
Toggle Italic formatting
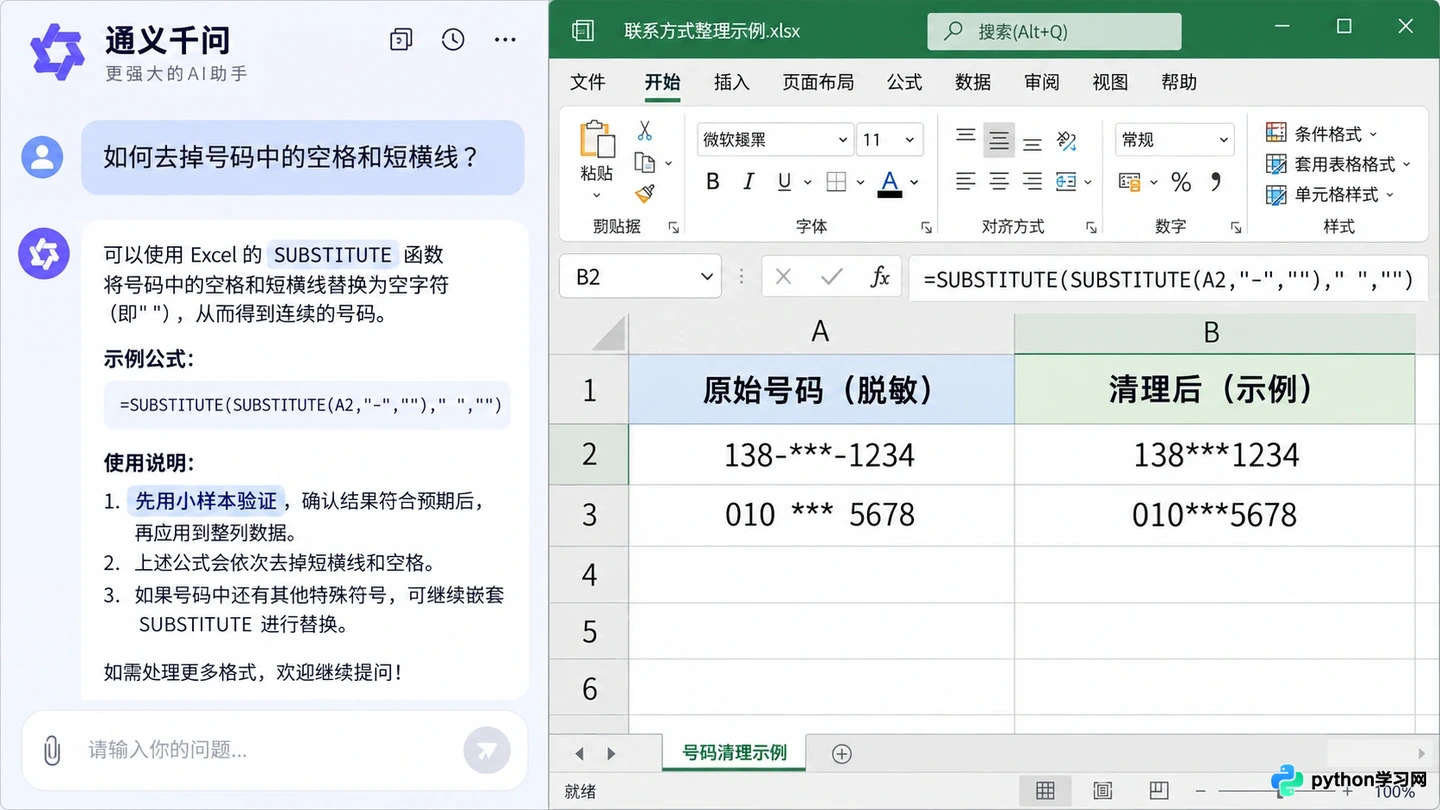(x=748, y=182)
